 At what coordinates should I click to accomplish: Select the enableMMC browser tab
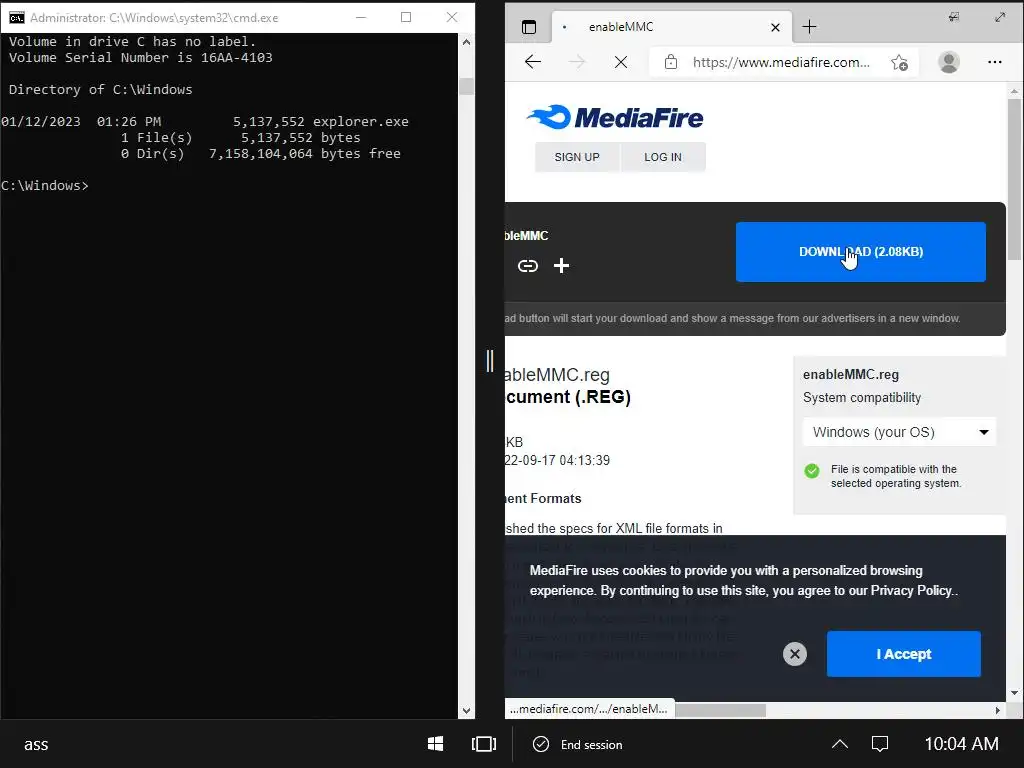[x=671, y=27]
